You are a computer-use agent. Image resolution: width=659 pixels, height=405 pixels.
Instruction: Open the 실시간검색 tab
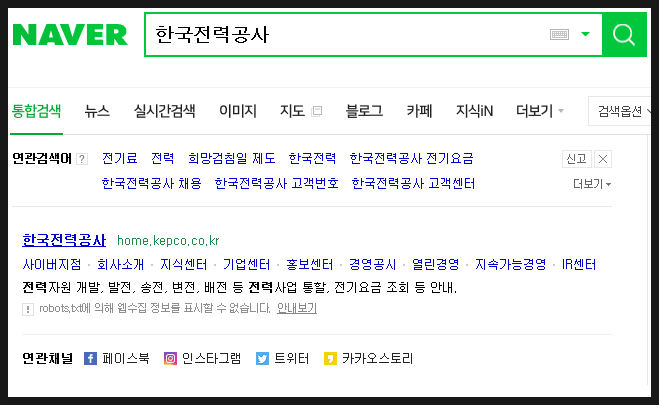coord(164,111)
